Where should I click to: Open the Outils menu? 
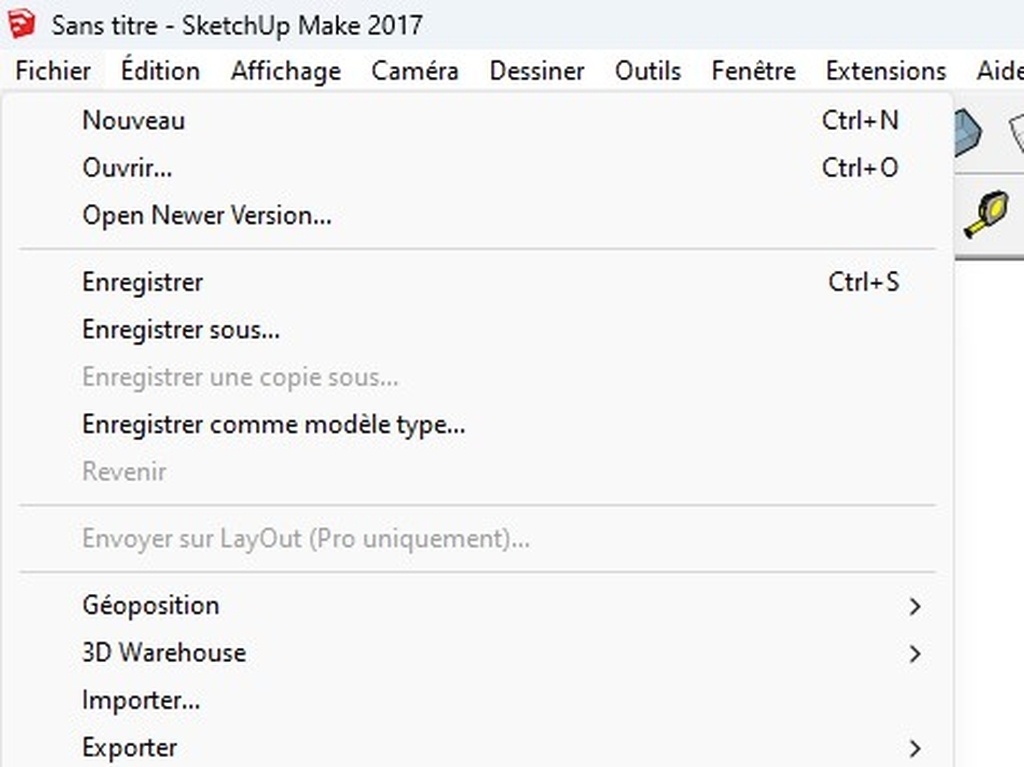(x=648, y=71)
